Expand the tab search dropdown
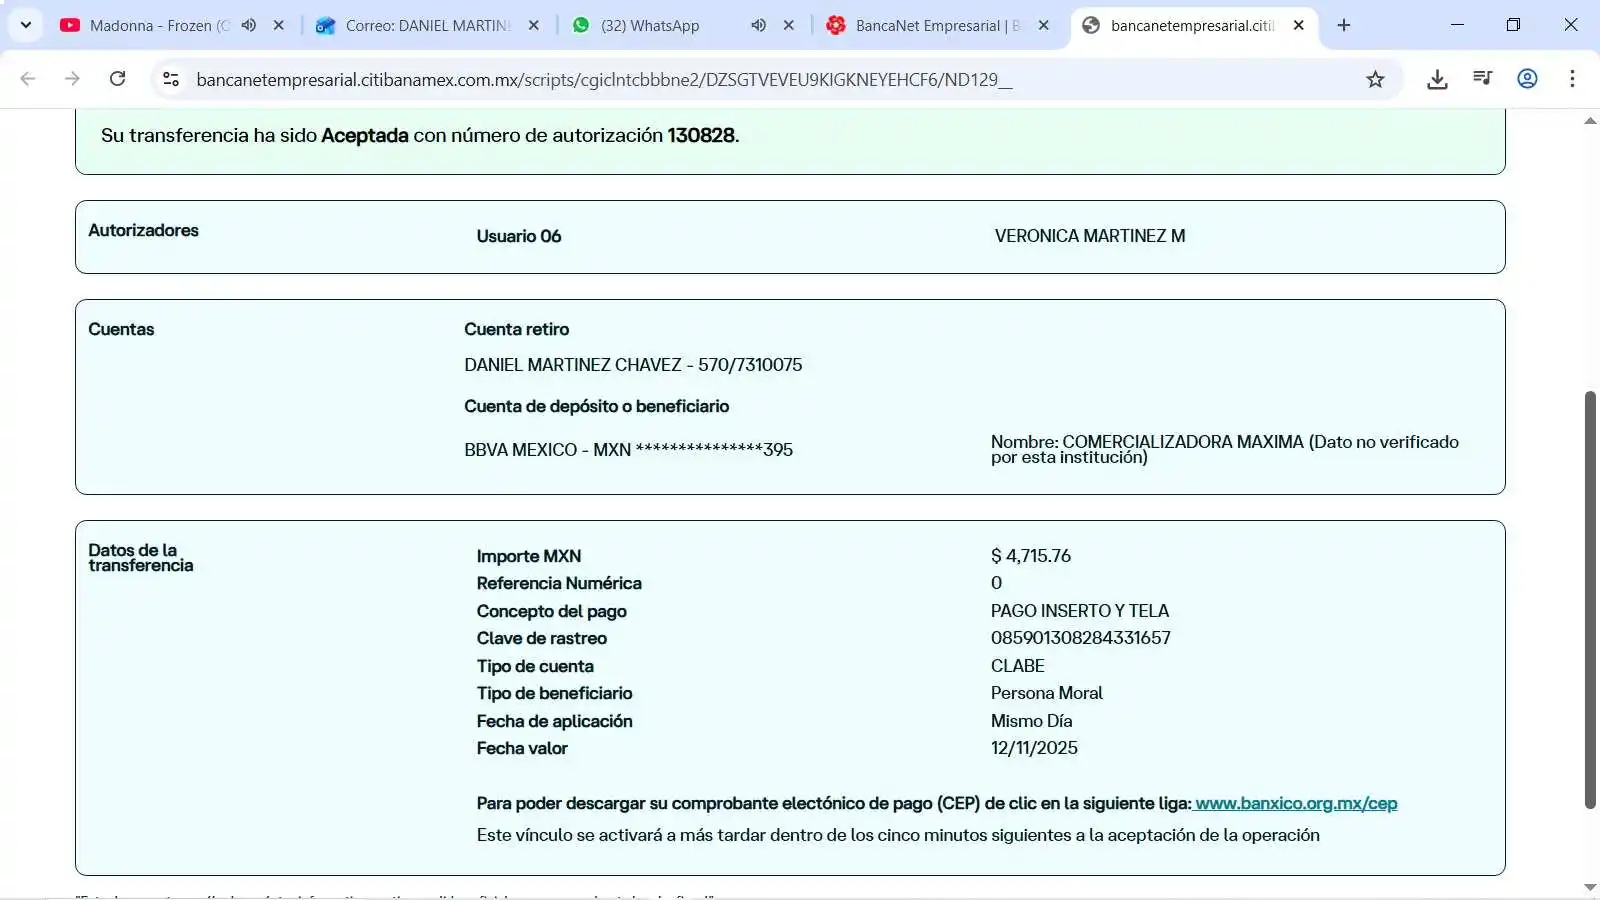 pos(26,25)
